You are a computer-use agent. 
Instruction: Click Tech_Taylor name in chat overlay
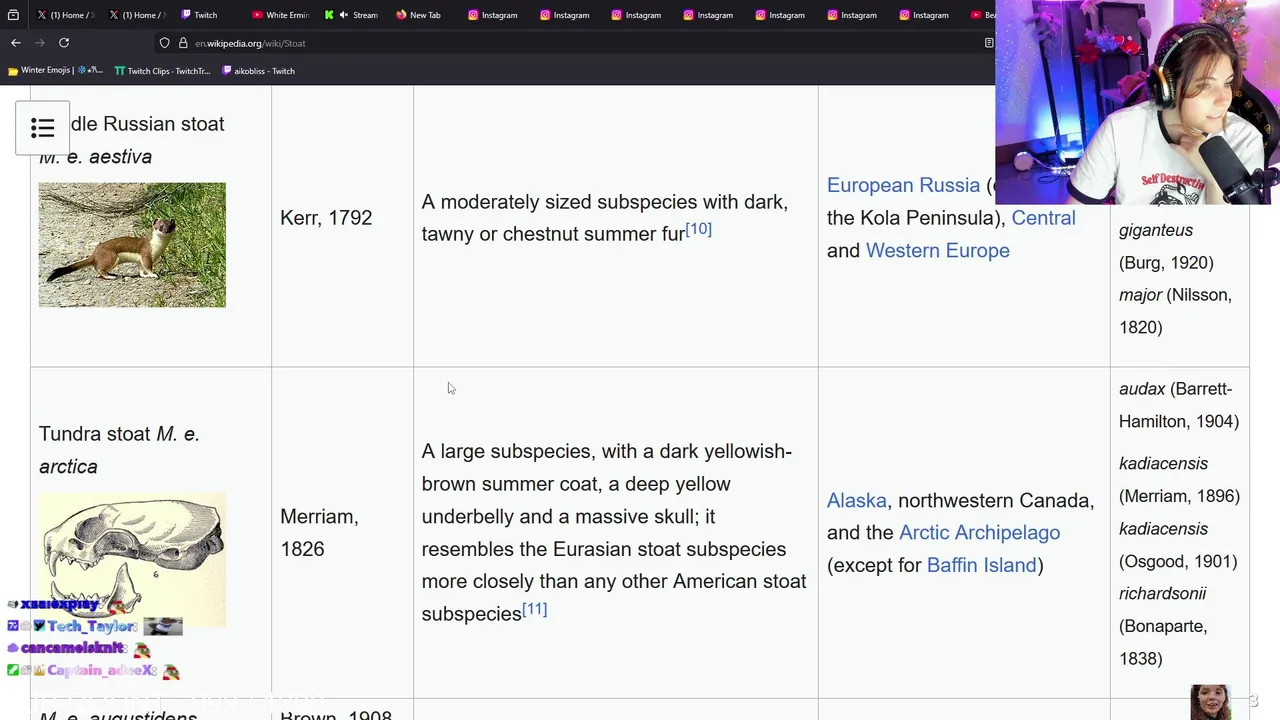pos(91,626)
